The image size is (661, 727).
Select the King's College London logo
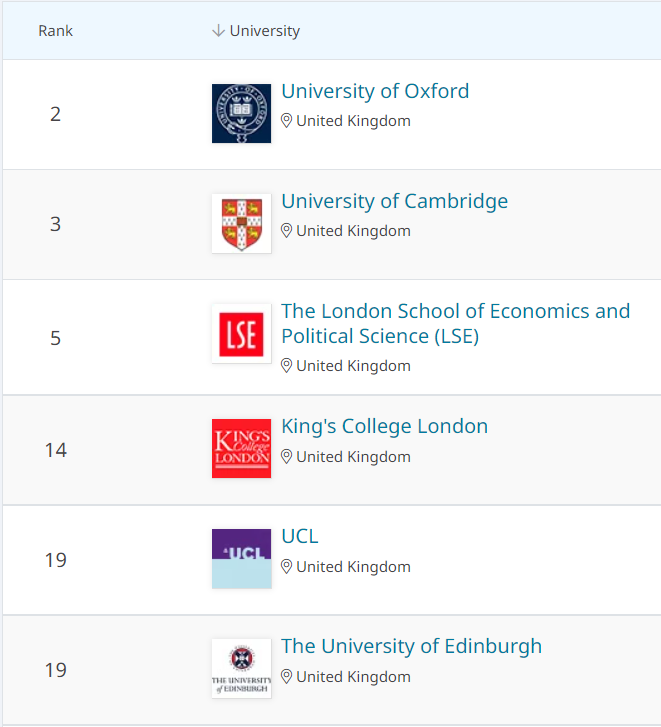(242, 448)
